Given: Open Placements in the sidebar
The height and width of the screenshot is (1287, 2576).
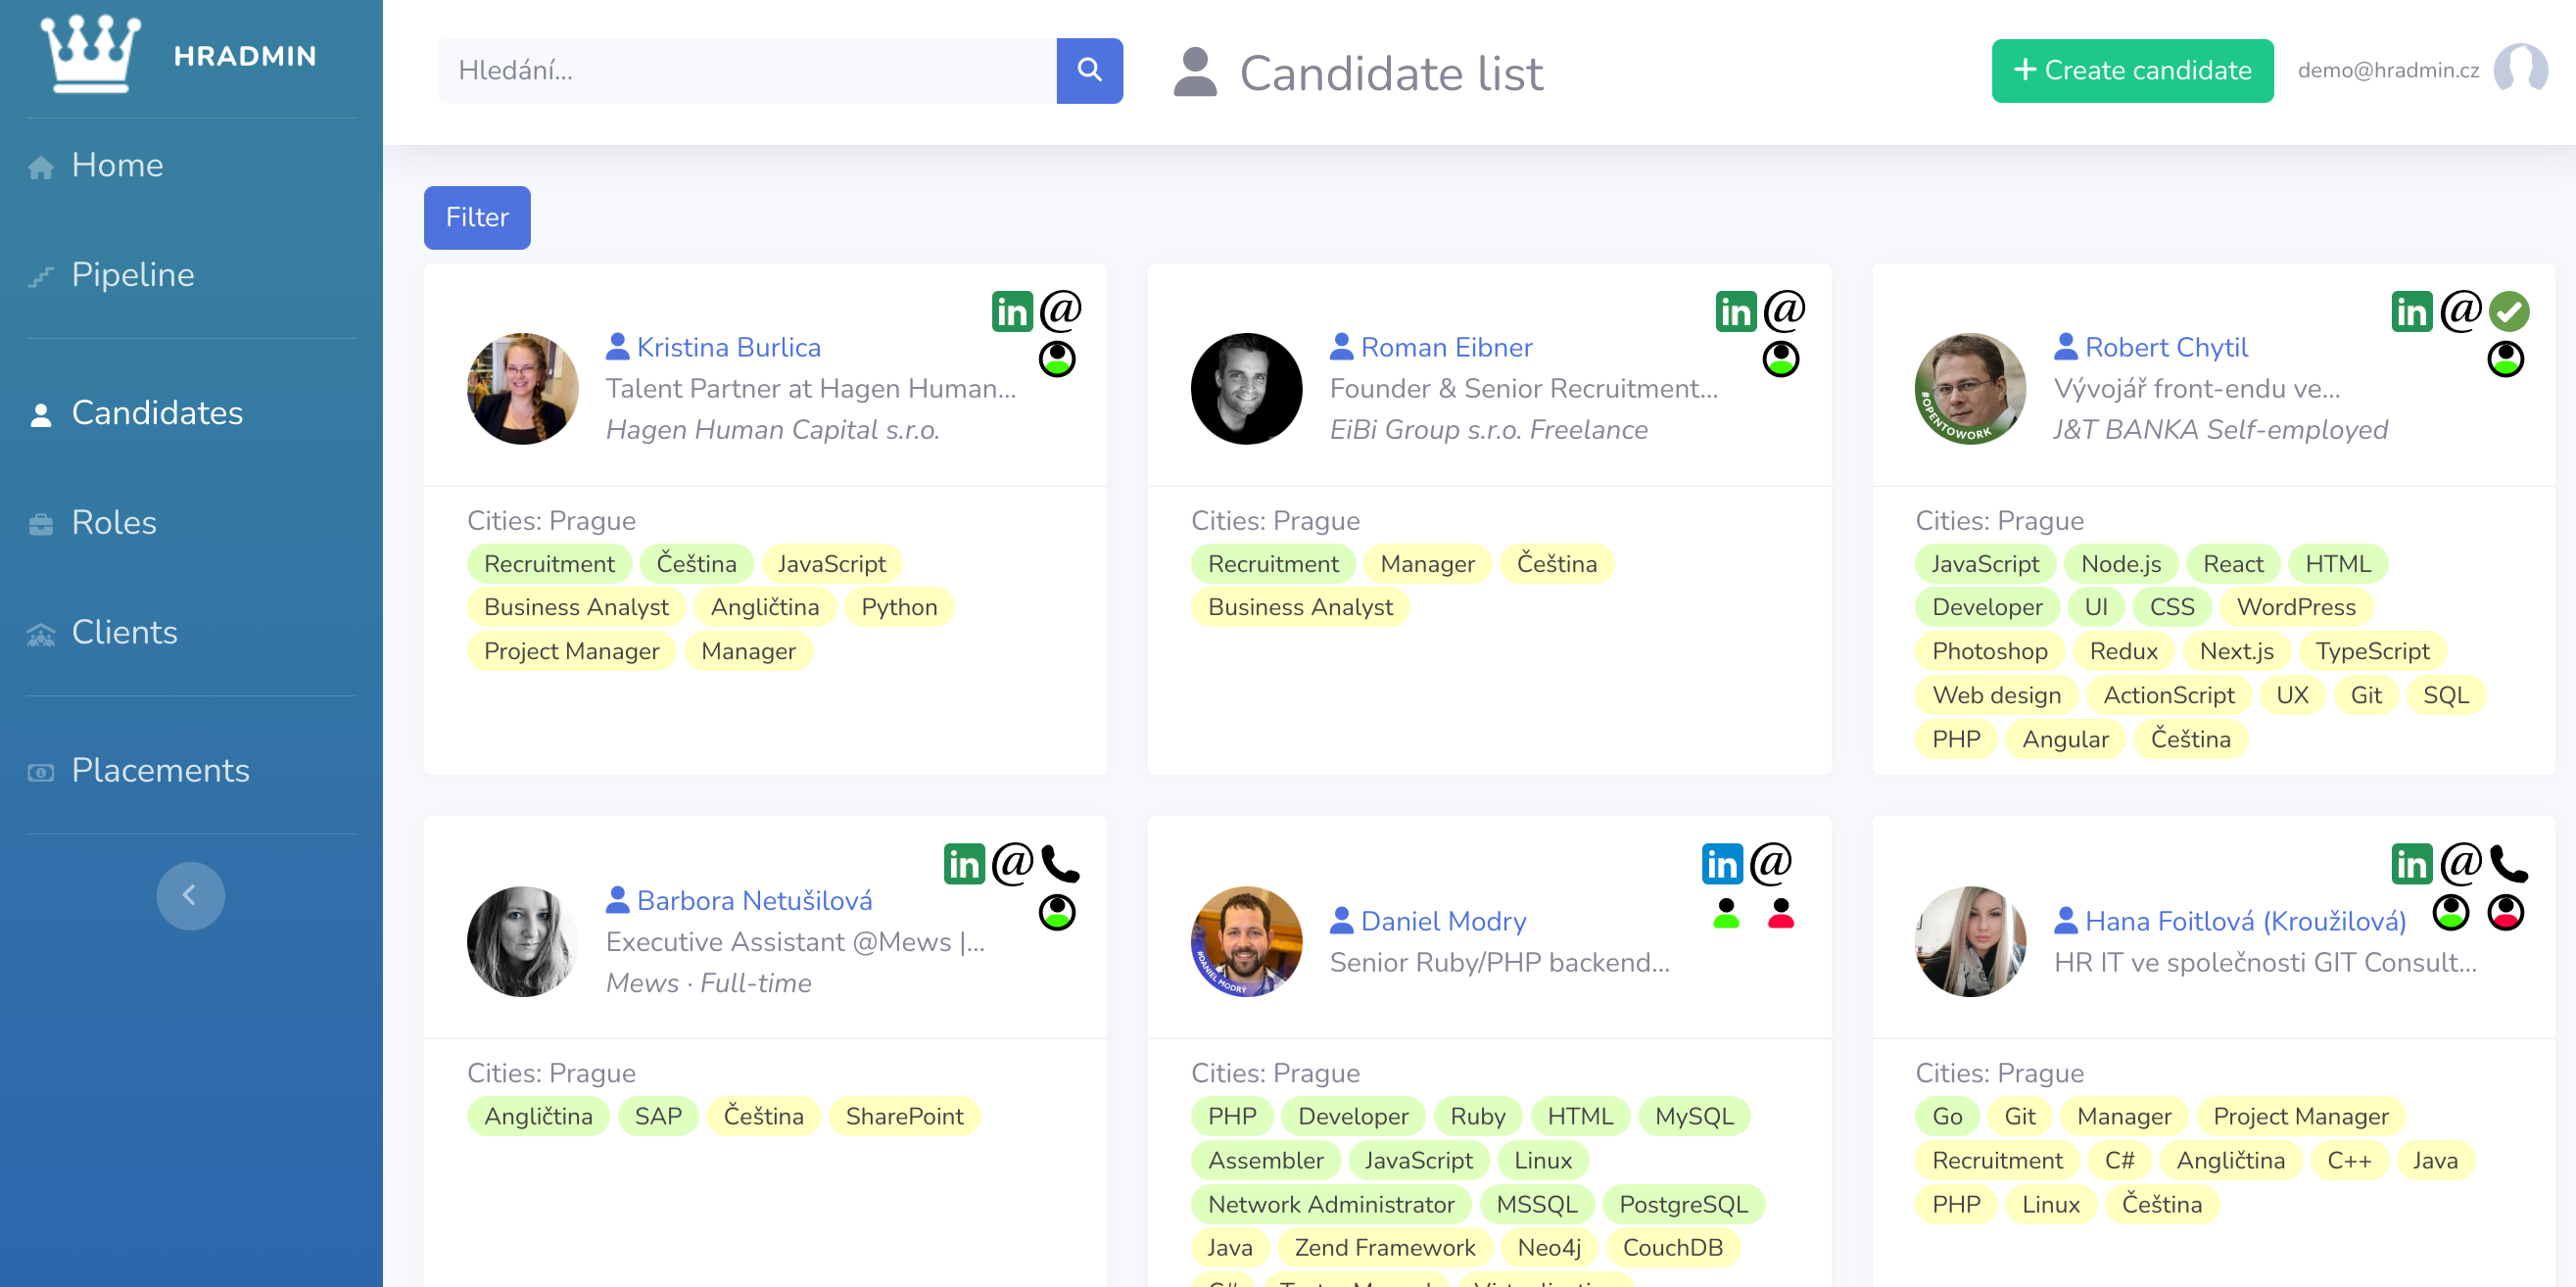Looking at the screenshot, I should [x=160, y=770].
